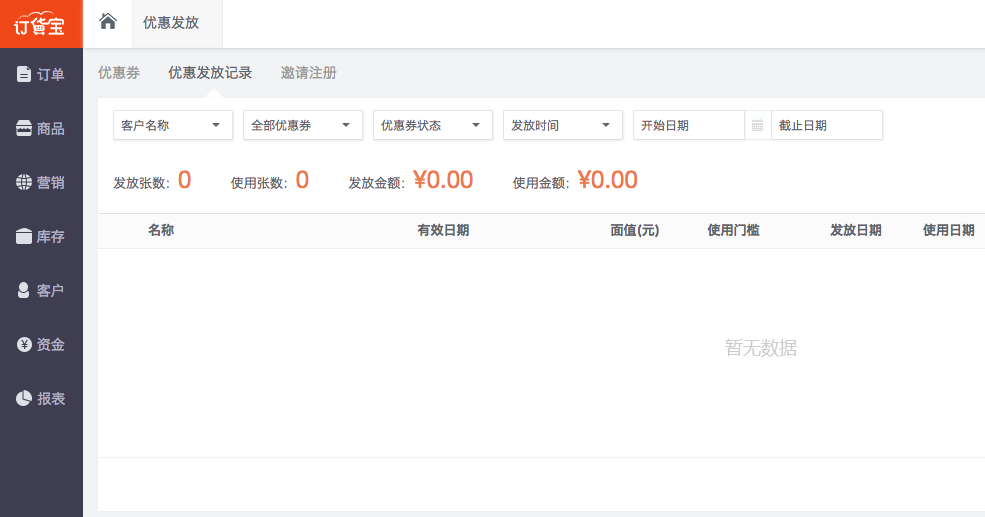Click the calendar icon between date fields
The image size is (985, 517).
coord(758,125)
